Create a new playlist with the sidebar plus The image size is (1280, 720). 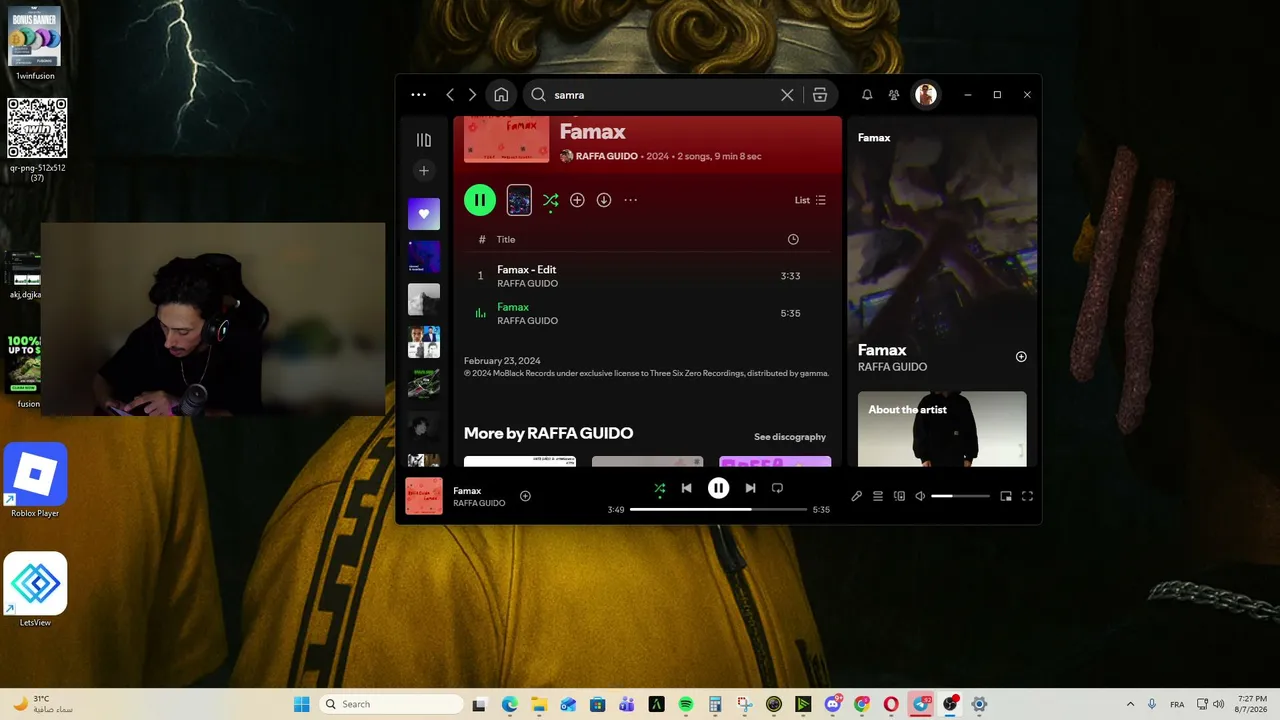click(424, 171)
